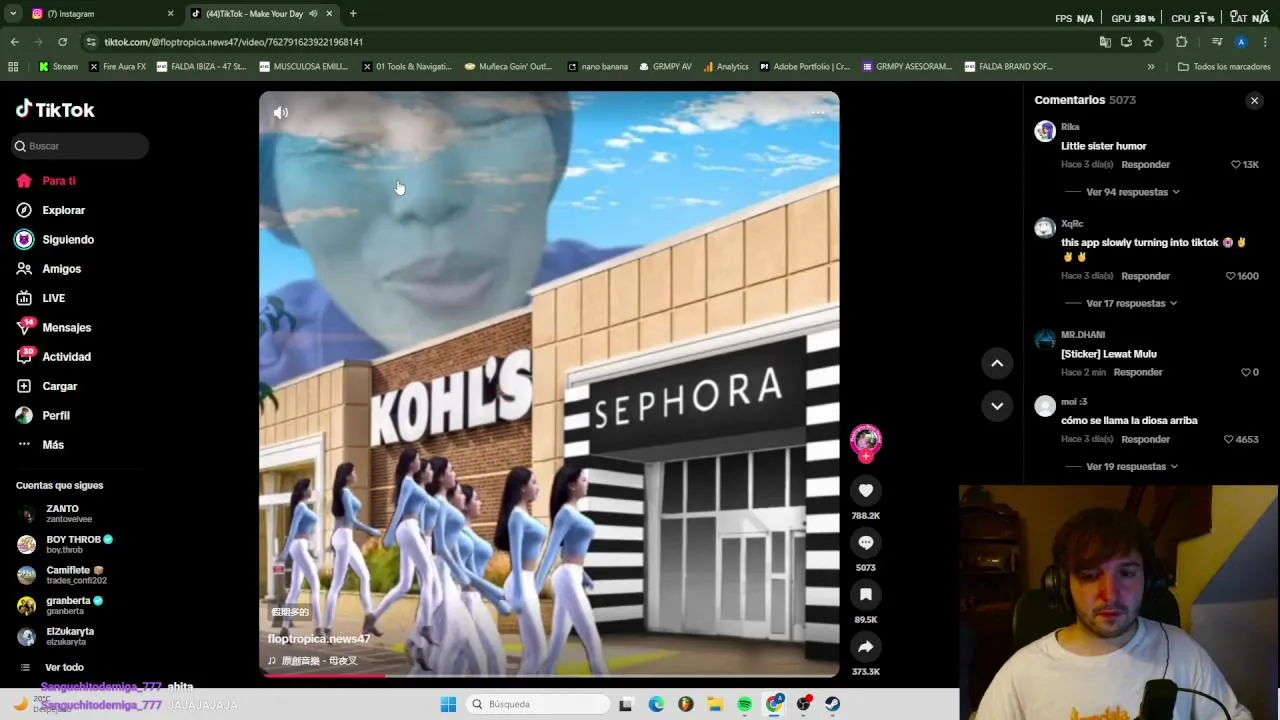Toggle video sound with the speaker icon
1280x720 pixels.
click(x=281, y=113)
